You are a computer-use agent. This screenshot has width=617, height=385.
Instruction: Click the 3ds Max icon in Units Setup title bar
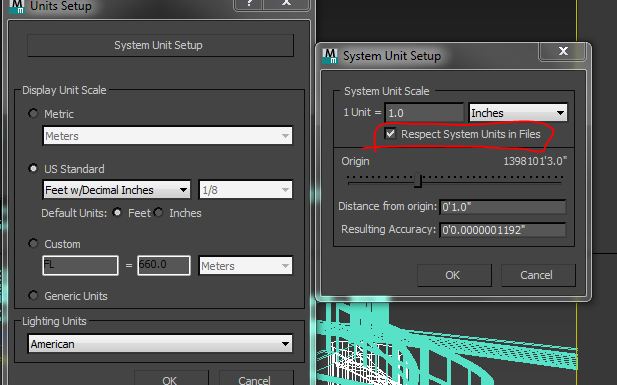(x=16, y=6)
